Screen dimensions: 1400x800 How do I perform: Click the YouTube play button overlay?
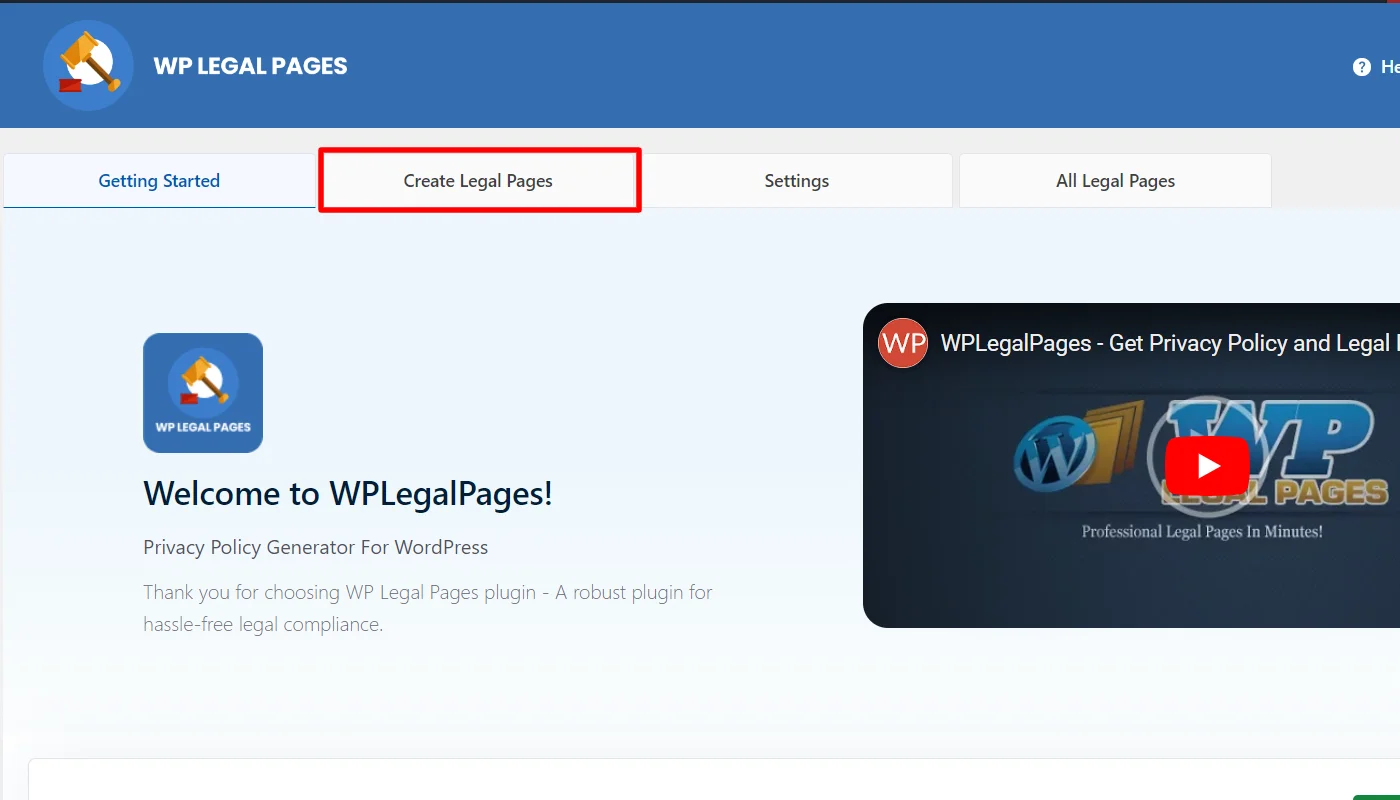coord(1207,465)
